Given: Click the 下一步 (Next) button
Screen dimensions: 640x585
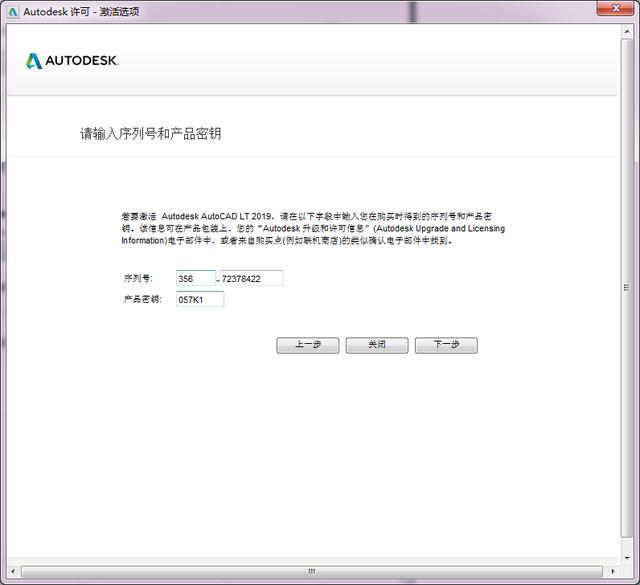Looking at the screenshot, I should tap(446, 345).
